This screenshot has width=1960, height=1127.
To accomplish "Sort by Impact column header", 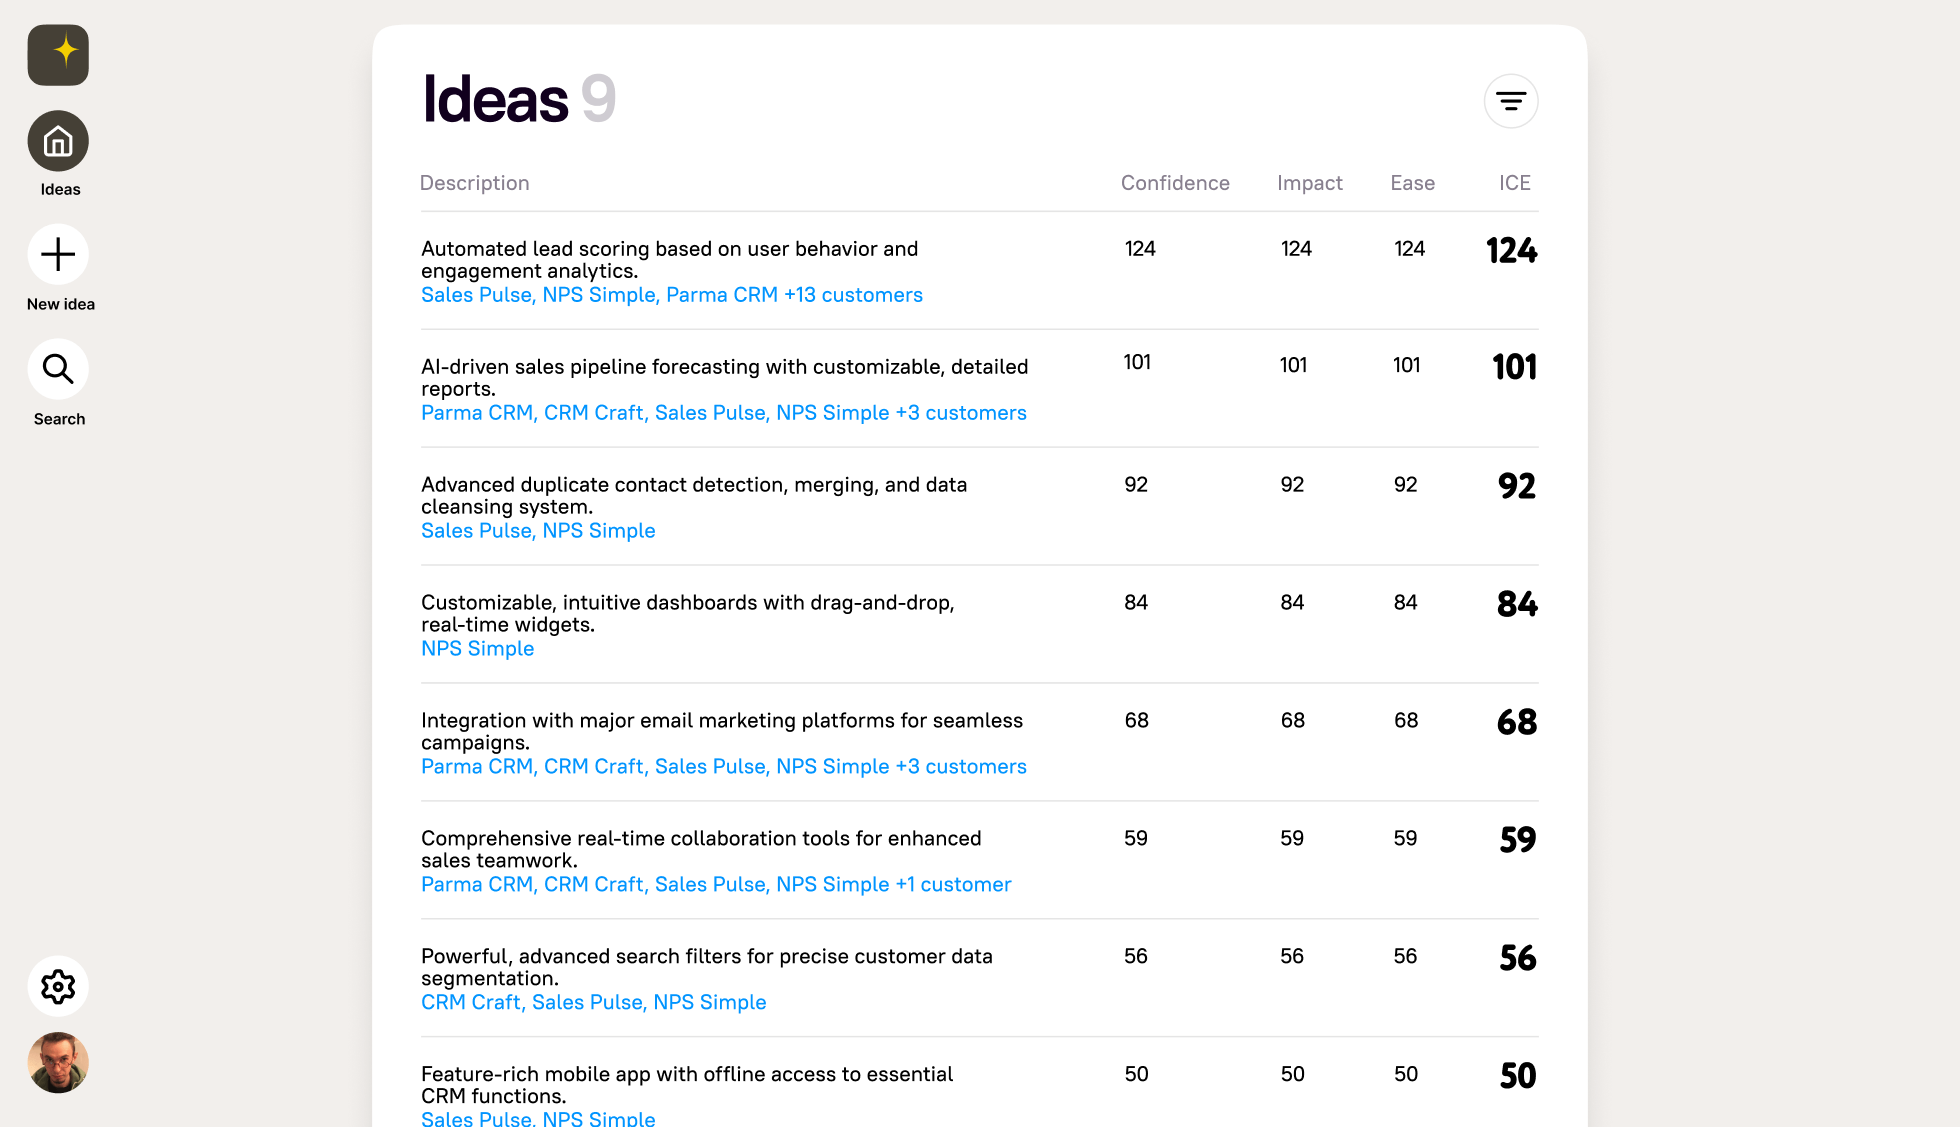I will pos(1309,183).
